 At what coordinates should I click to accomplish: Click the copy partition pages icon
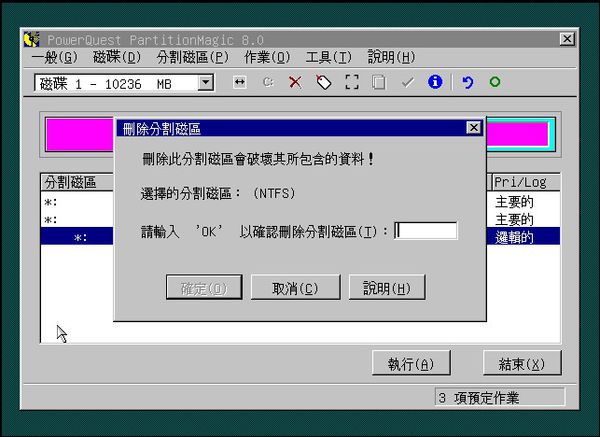point(379,82)
